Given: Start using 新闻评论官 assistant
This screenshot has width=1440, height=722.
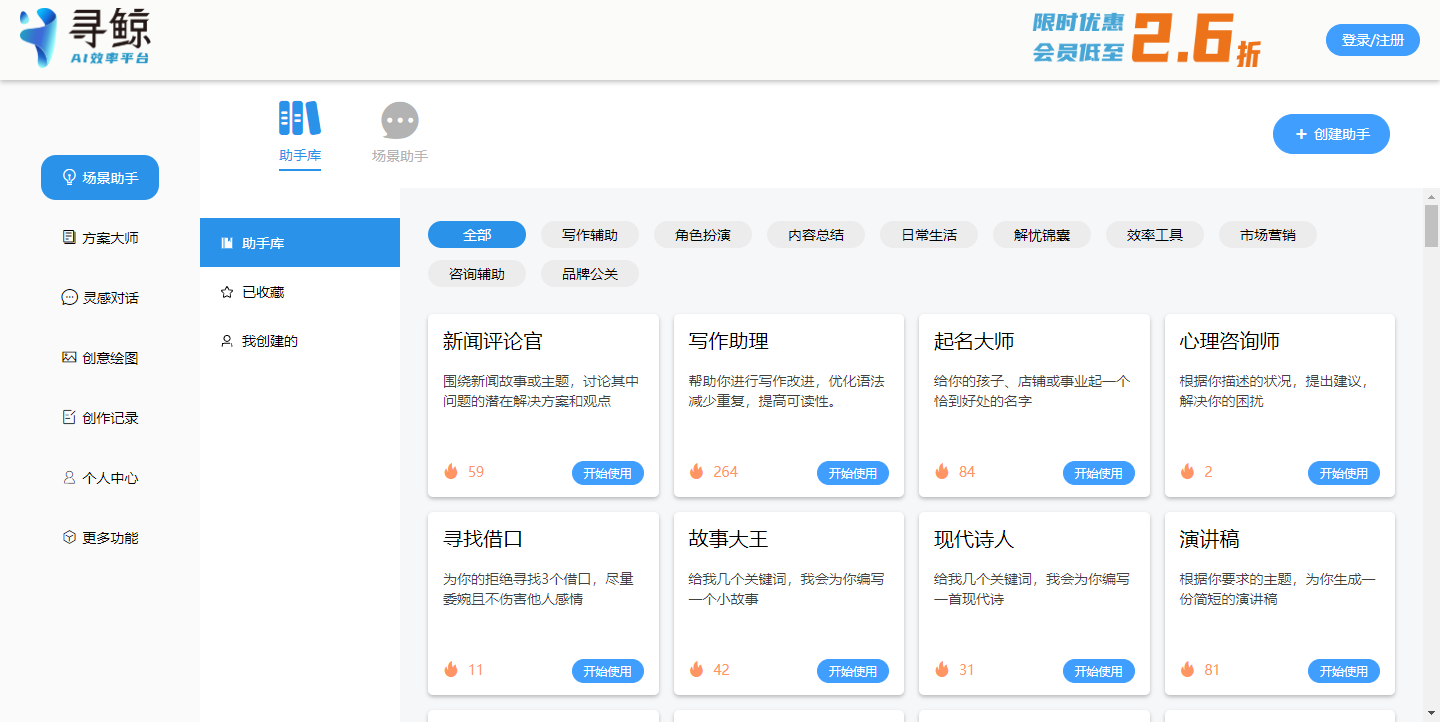Looking at the screenshot, I should point(608,473).
